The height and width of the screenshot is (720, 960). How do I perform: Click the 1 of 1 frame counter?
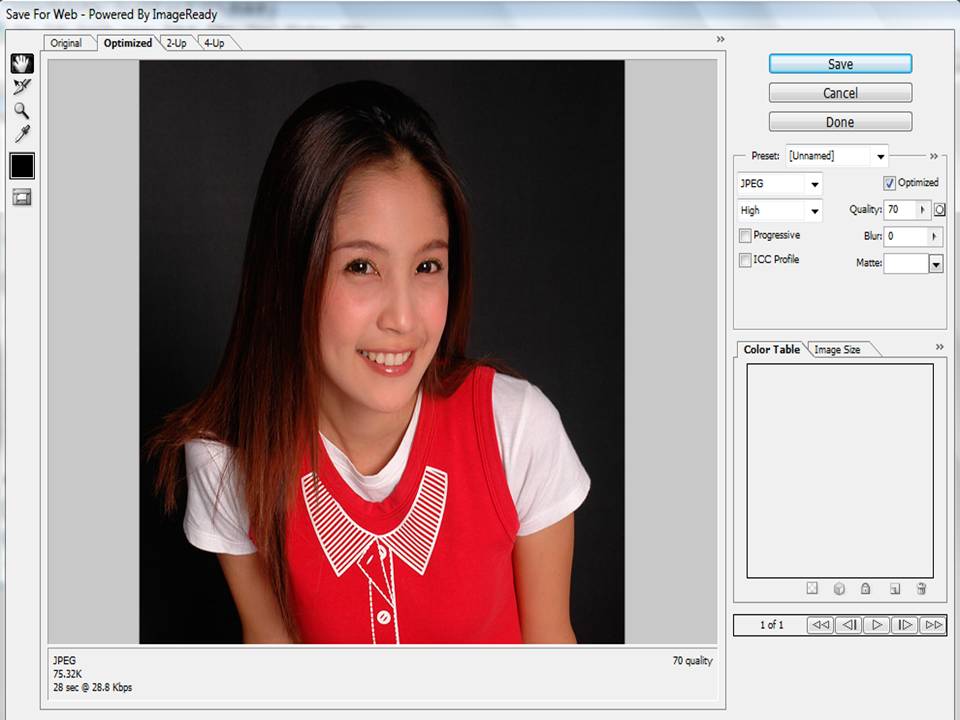[x=771, y=625]
